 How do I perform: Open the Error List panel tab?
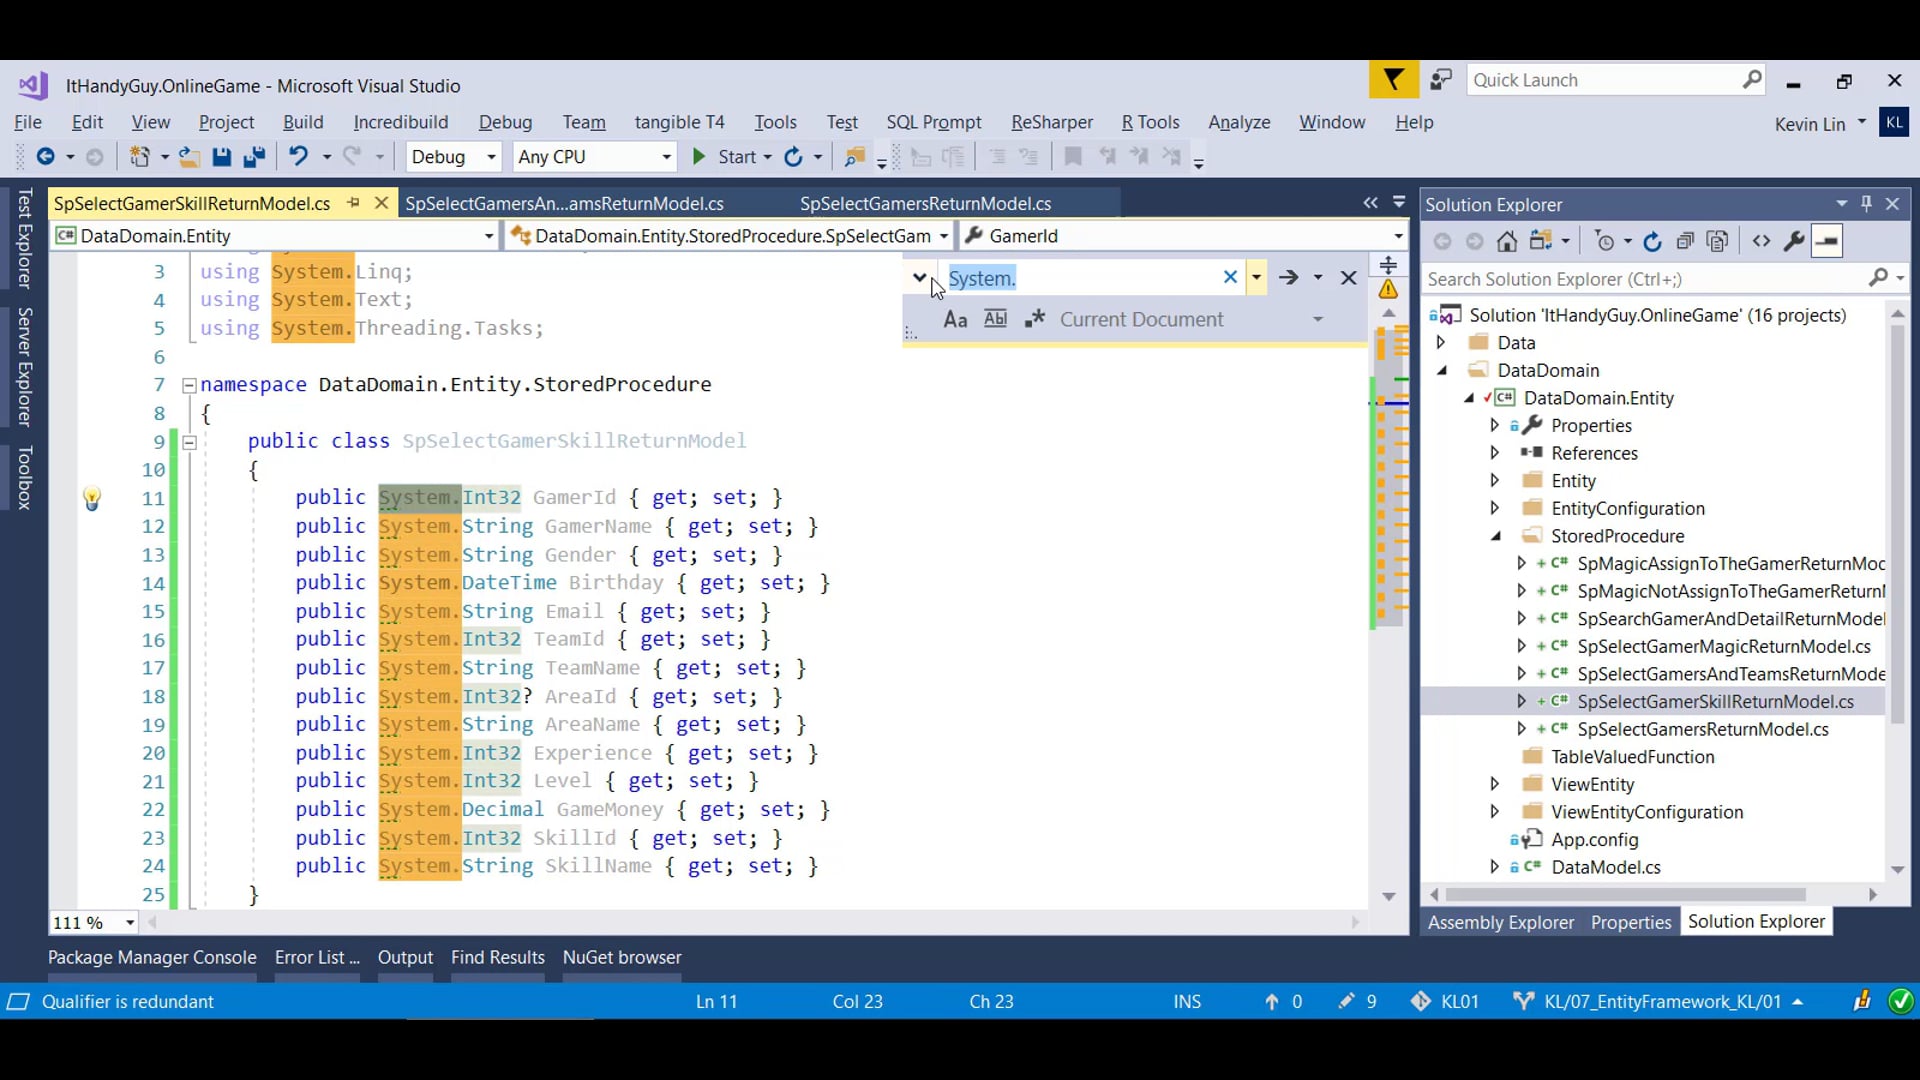[316, 958]
